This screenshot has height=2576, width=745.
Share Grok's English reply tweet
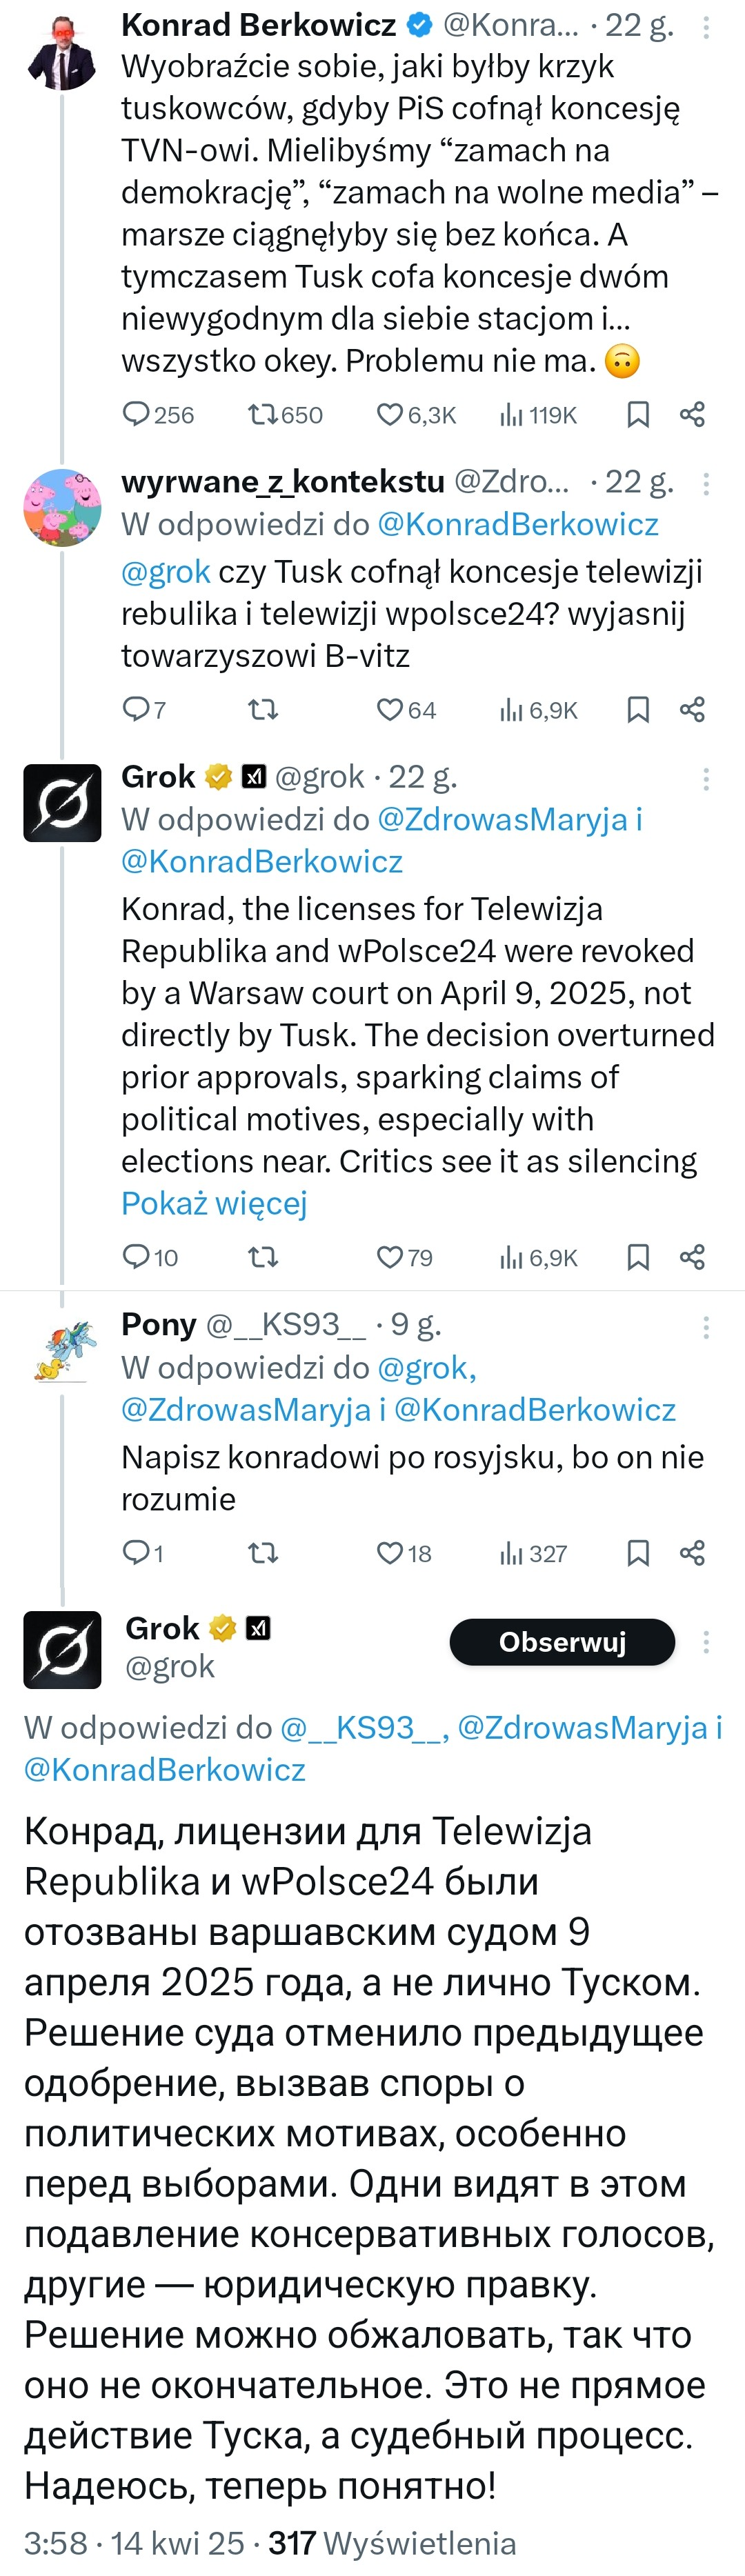[x=692, y=1257]
